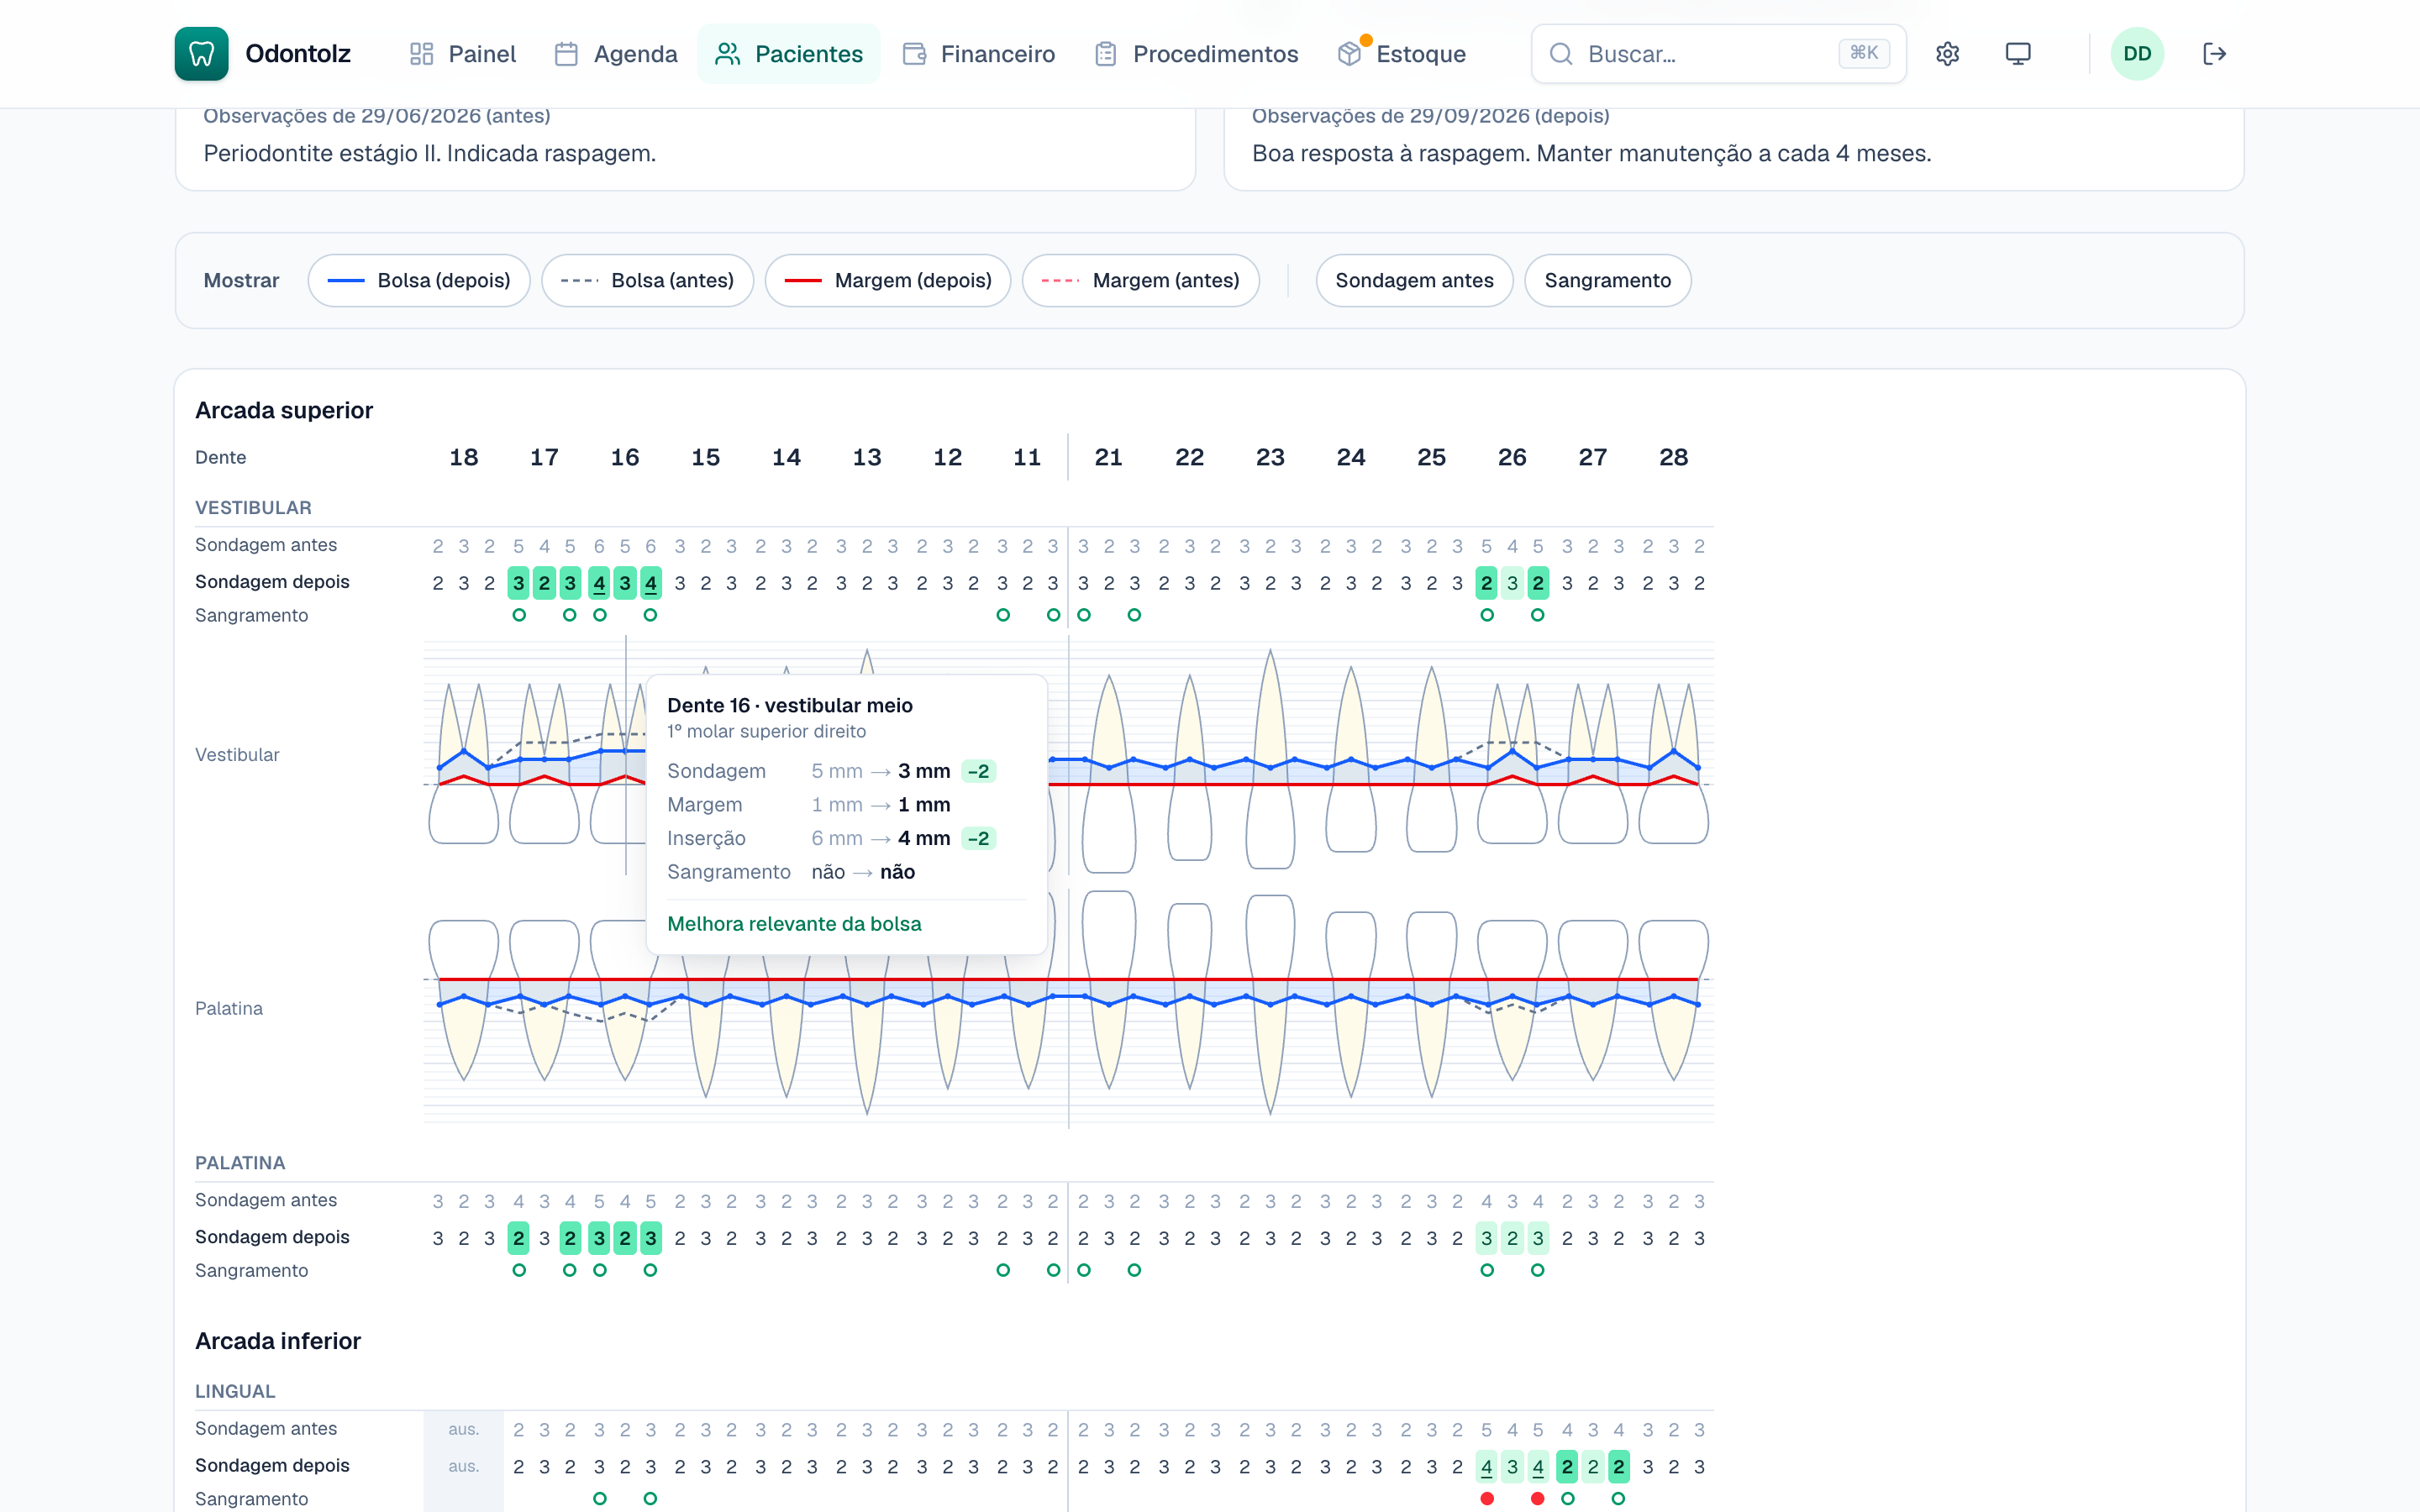Click the Dente 16 · vestibular meio tooltip title

(790, 705)
